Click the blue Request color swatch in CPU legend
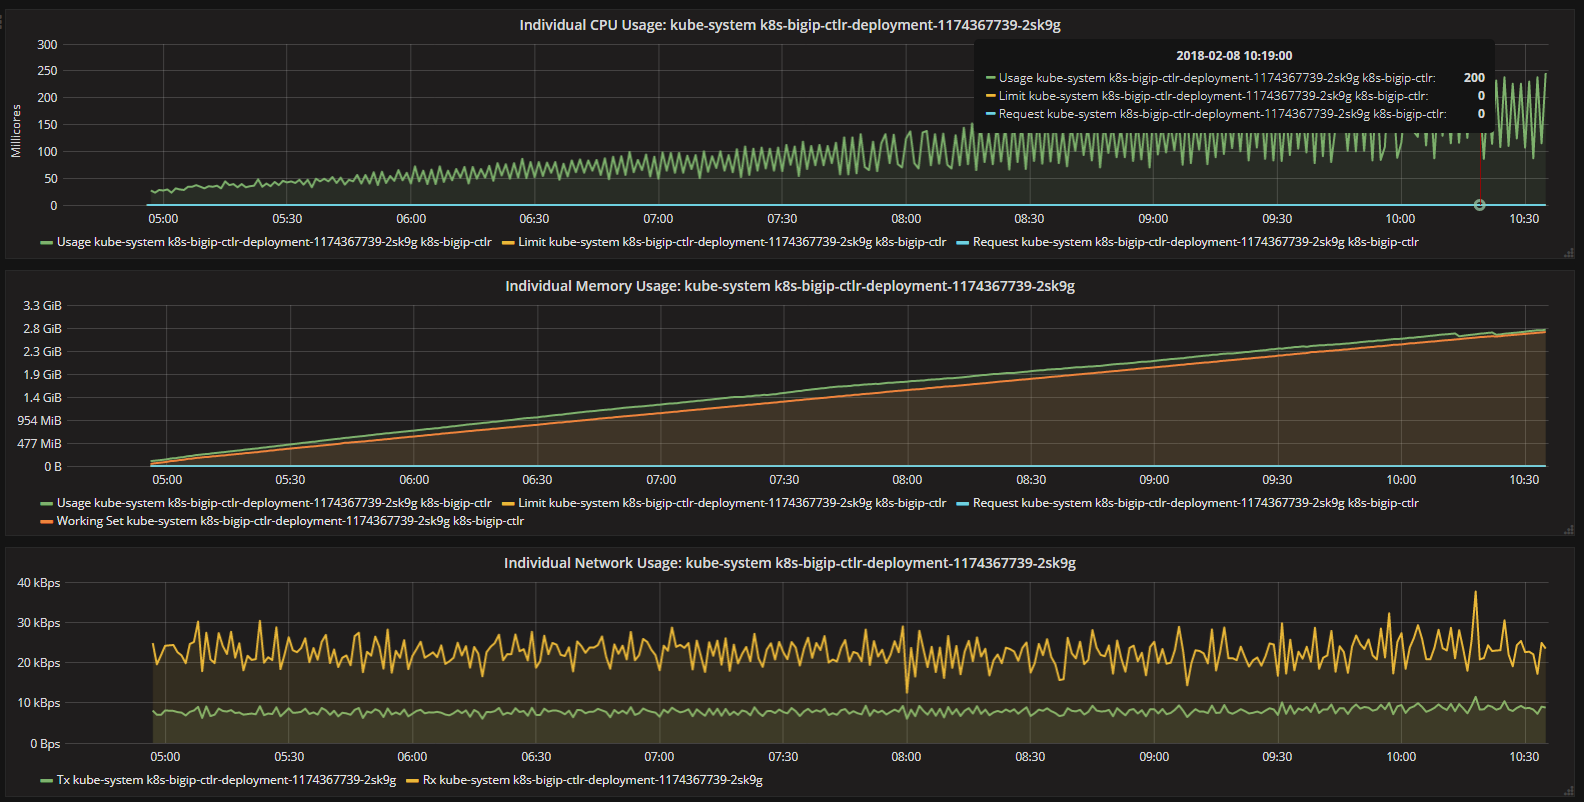 tap(963, 243)
